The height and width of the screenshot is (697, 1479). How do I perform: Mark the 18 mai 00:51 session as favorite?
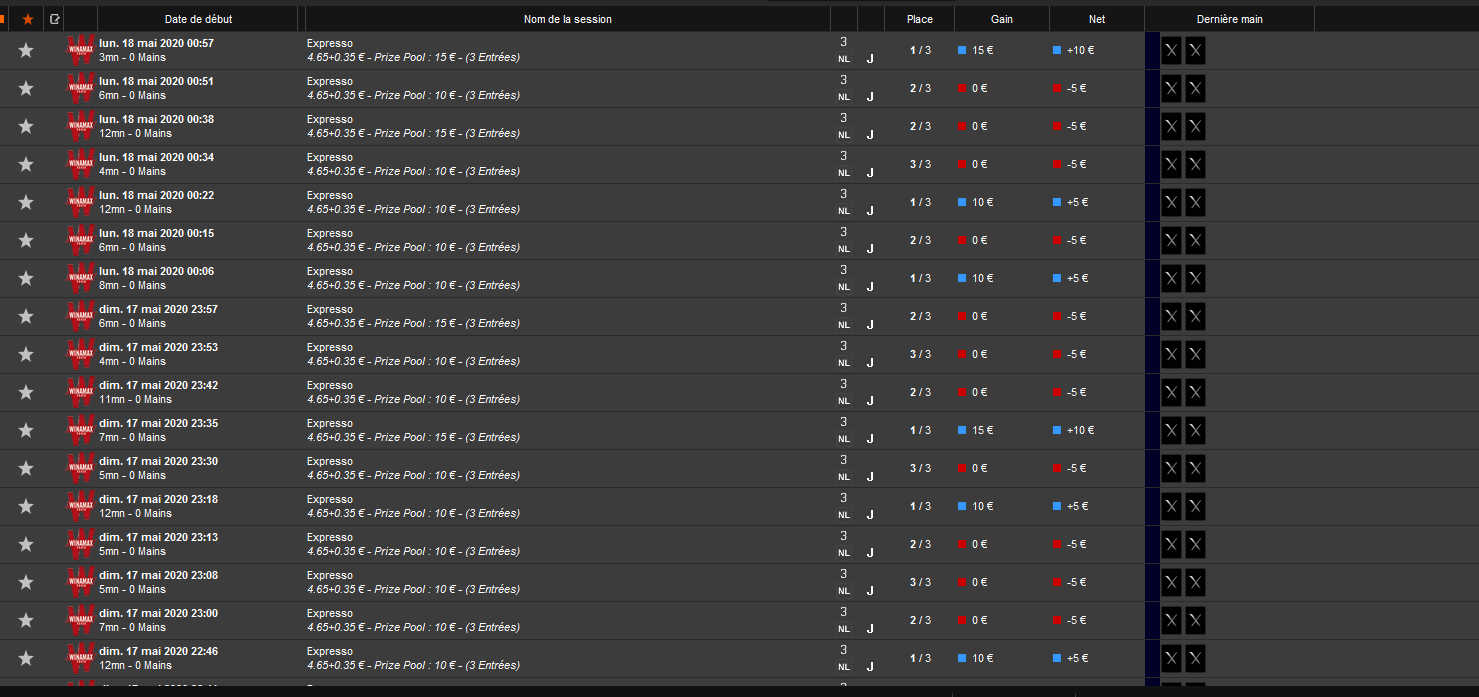(x=26, y=88)
